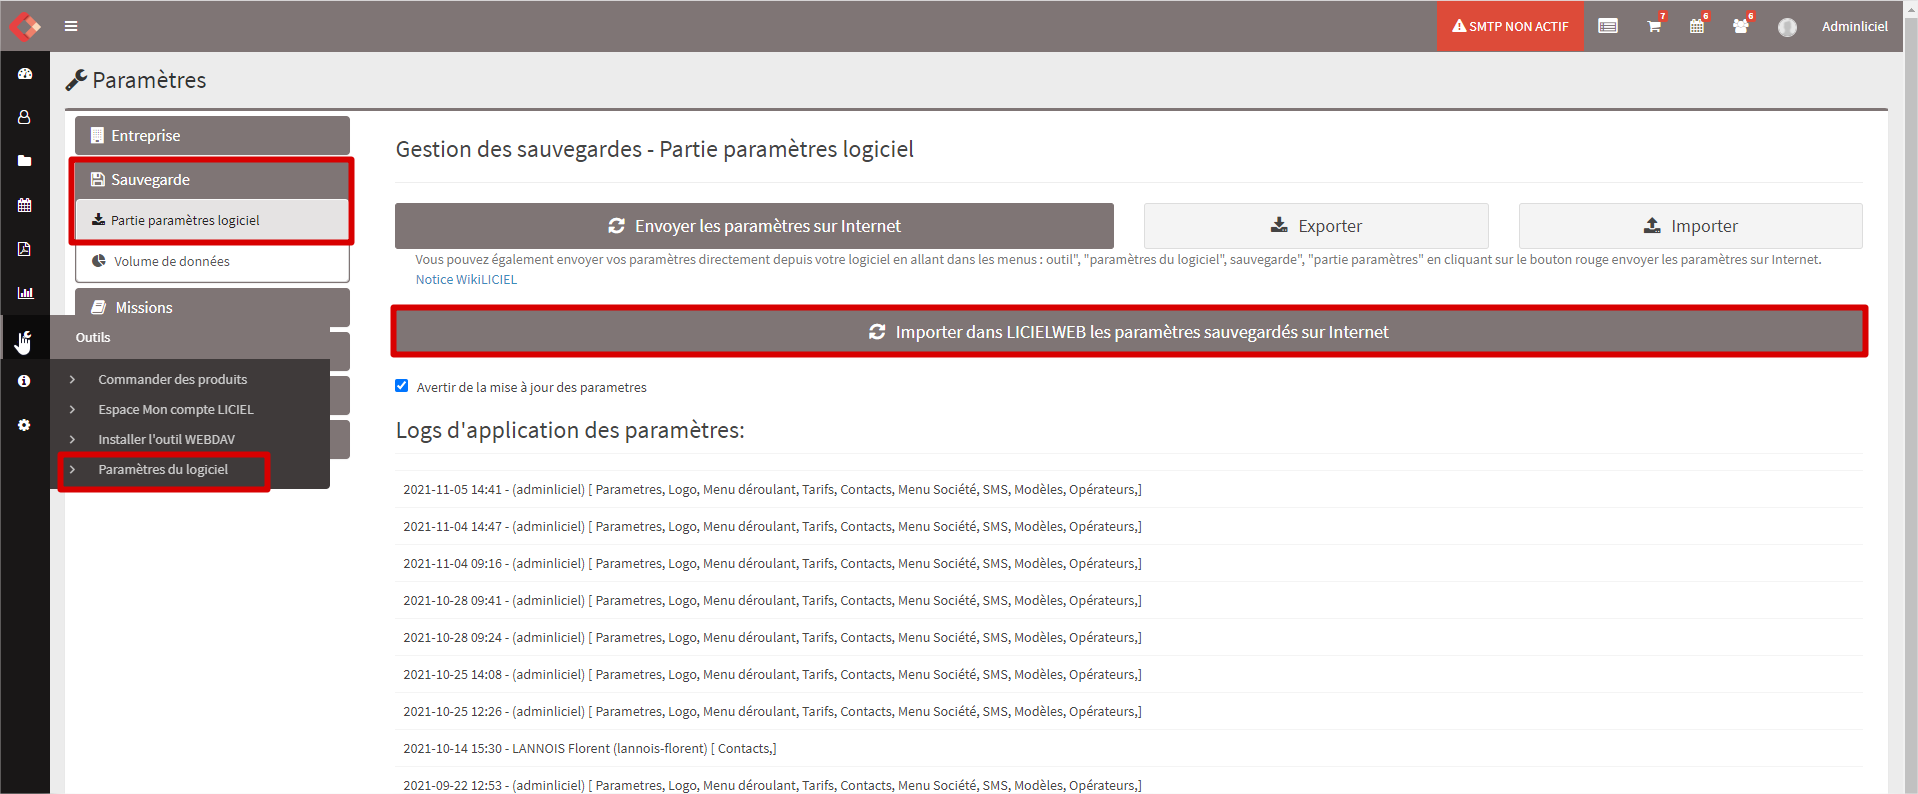Screen dimensions: 1918x794
Task: Open the user profile icon in the sidebar
Action: click(25, 117)
